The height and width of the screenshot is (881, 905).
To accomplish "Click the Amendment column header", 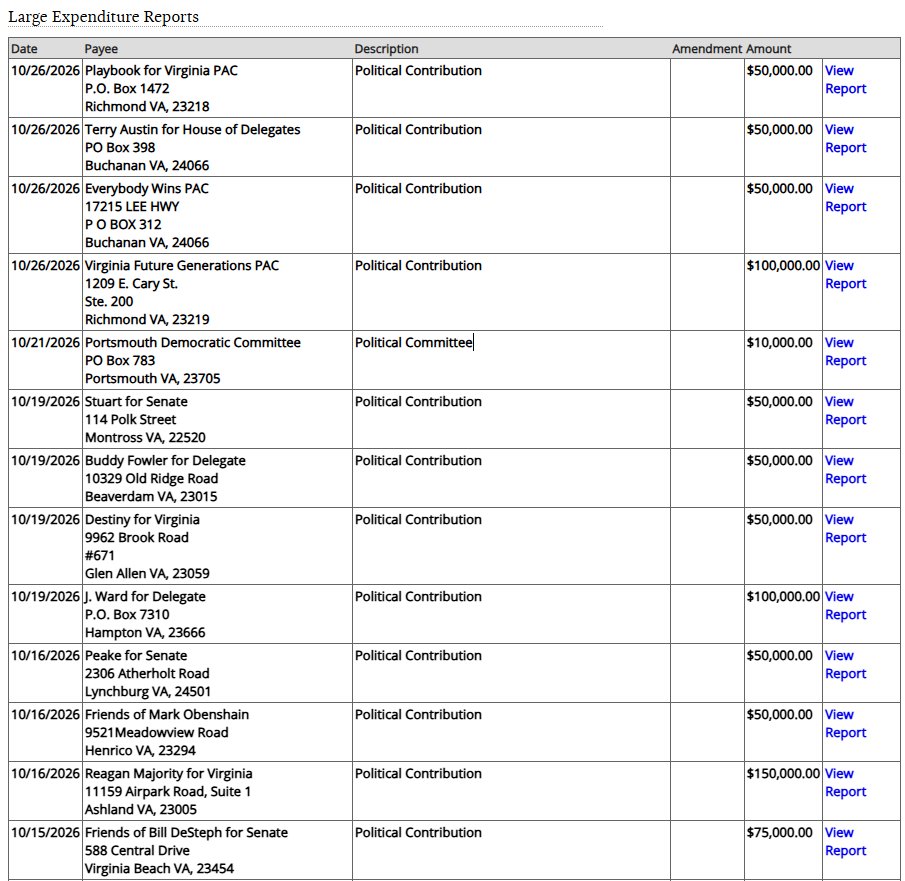I will point(707,49).
